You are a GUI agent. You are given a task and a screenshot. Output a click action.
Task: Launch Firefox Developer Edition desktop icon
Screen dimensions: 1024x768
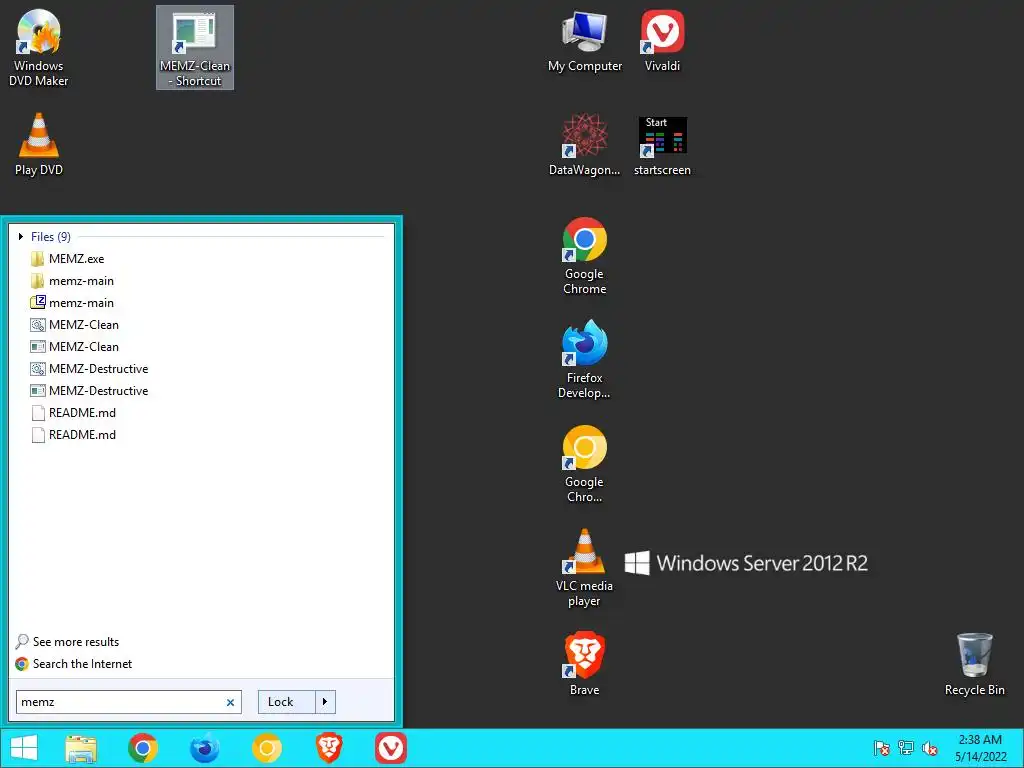[x=584, y=359]
